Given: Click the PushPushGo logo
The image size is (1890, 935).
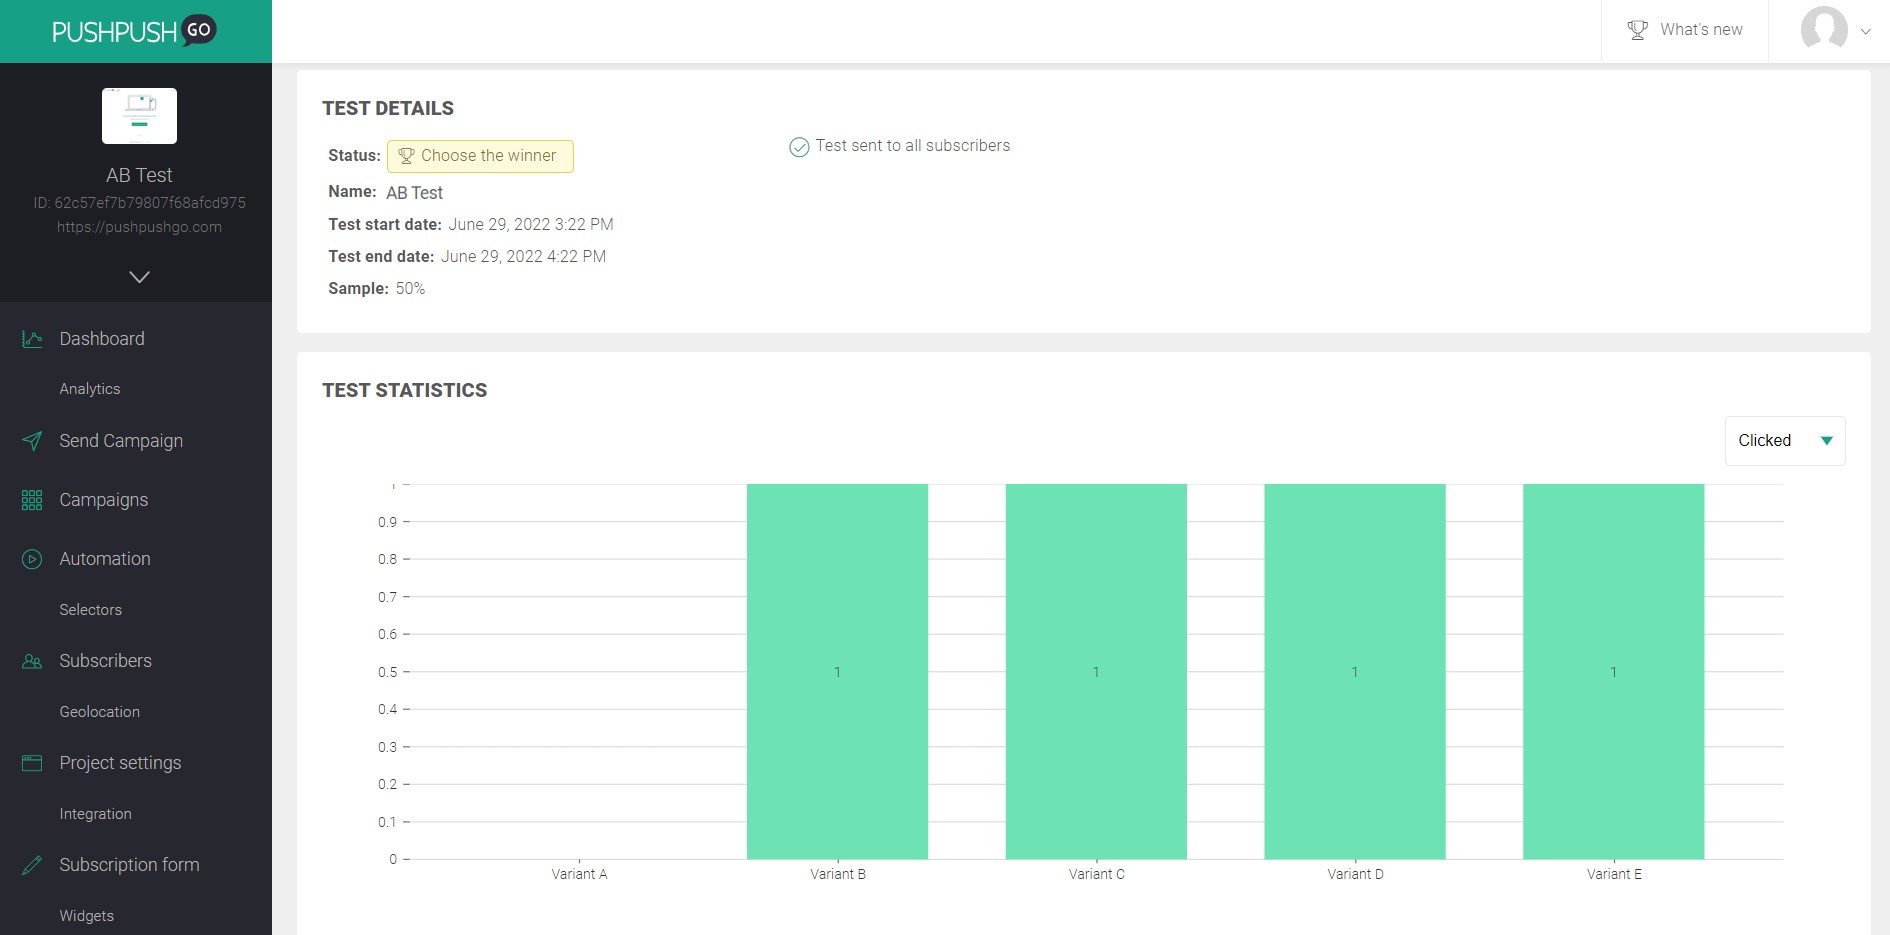Looking at the screenshot, I should (134, 31).
